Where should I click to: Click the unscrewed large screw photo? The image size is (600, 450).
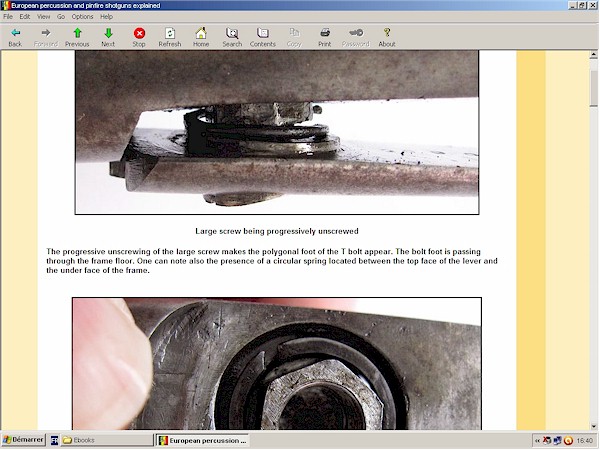[x=277, y=132]
